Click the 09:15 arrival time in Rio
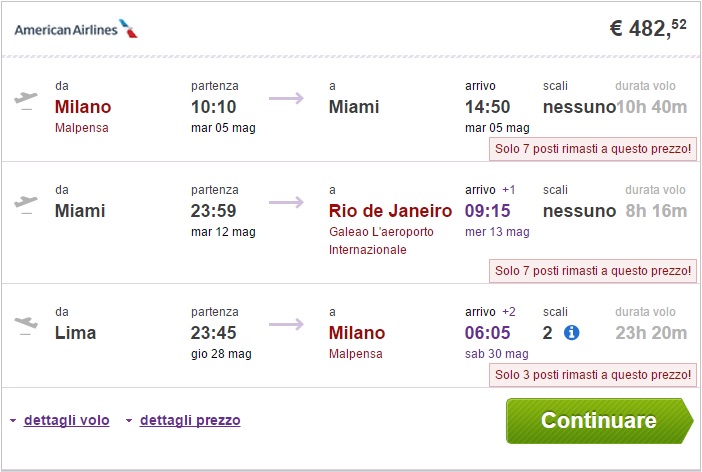The image size is (702, 472). pos(490,211)
